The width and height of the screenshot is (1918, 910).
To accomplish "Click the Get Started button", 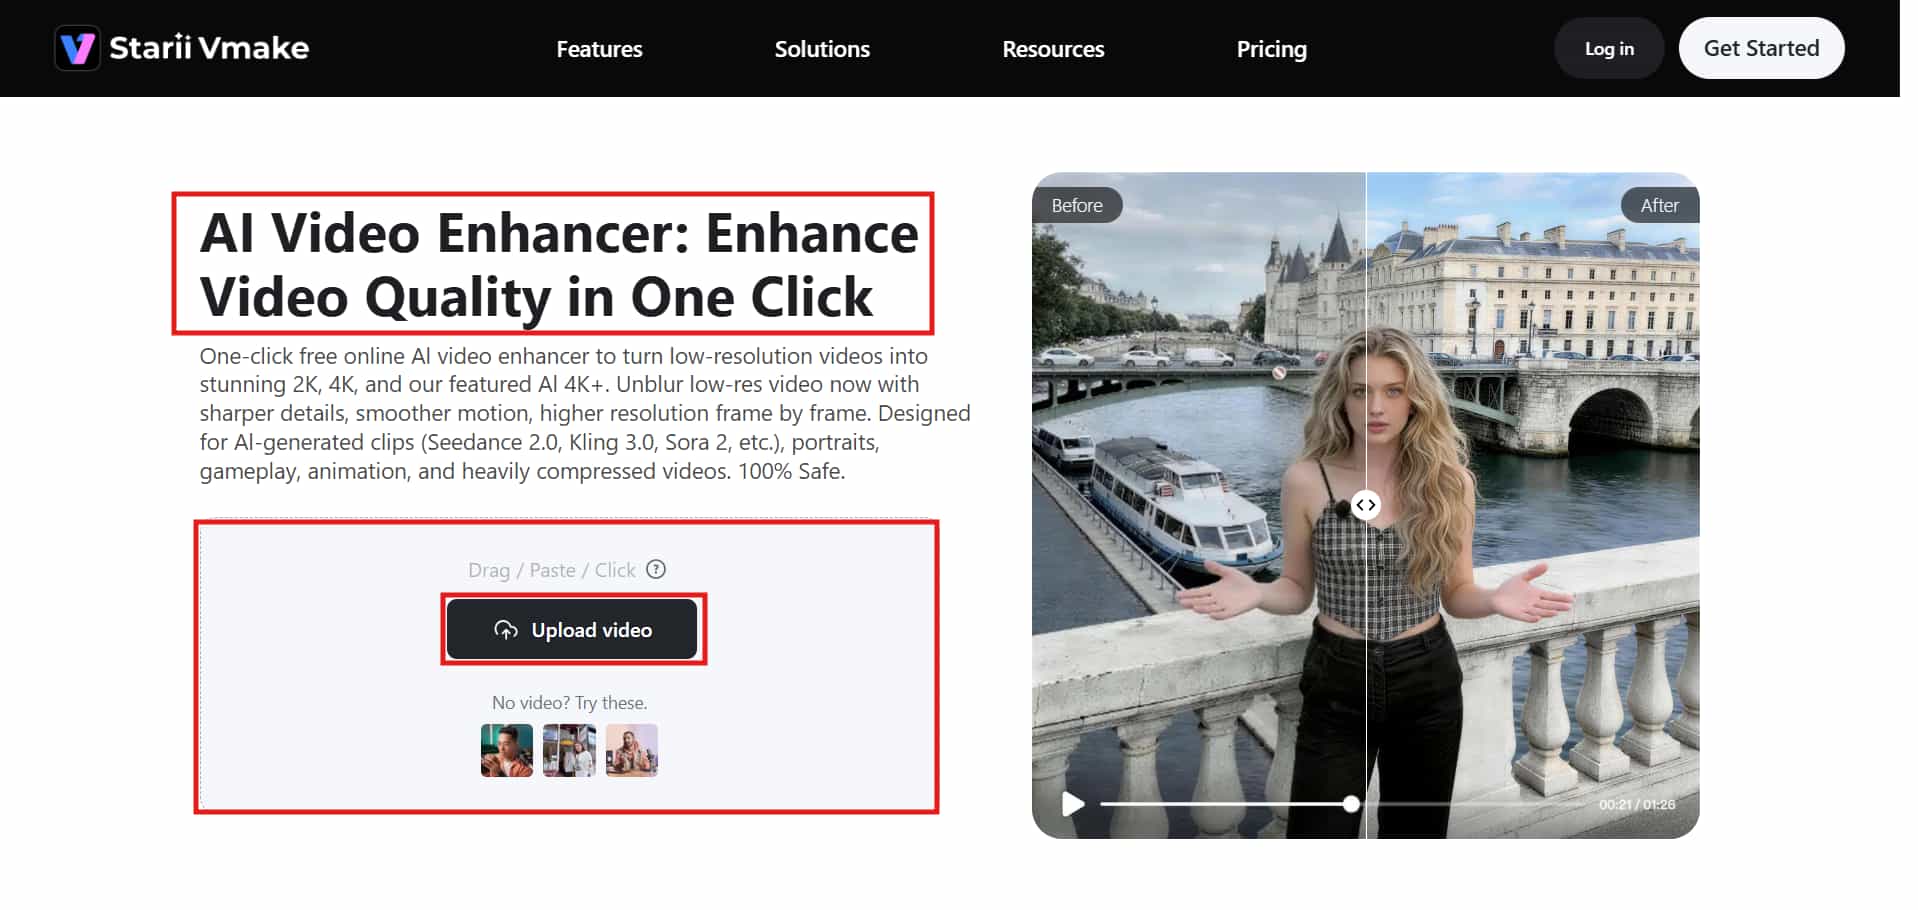I will 1761,48.
